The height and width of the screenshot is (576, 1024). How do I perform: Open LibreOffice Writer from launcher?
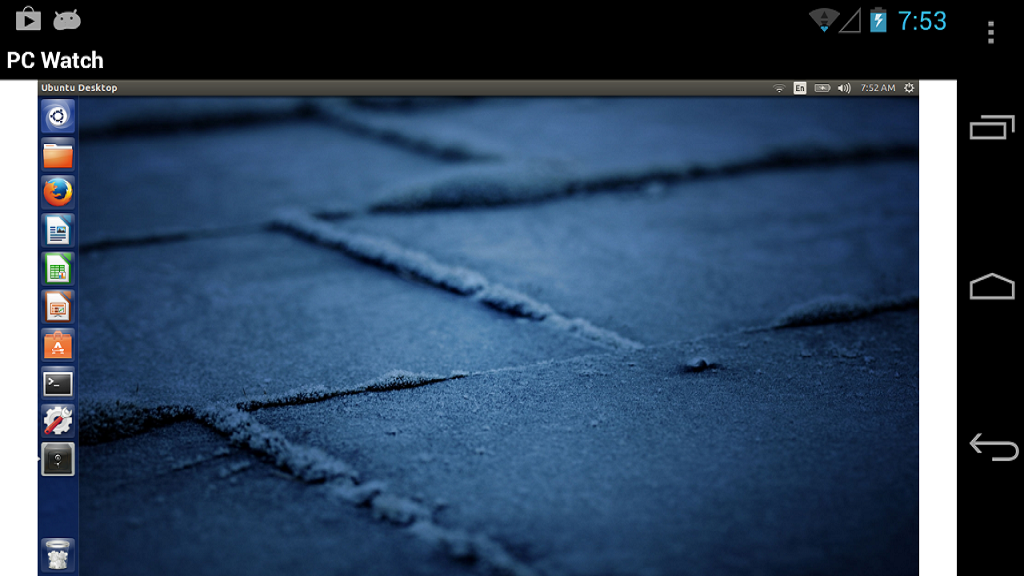(x=57, y=231)
